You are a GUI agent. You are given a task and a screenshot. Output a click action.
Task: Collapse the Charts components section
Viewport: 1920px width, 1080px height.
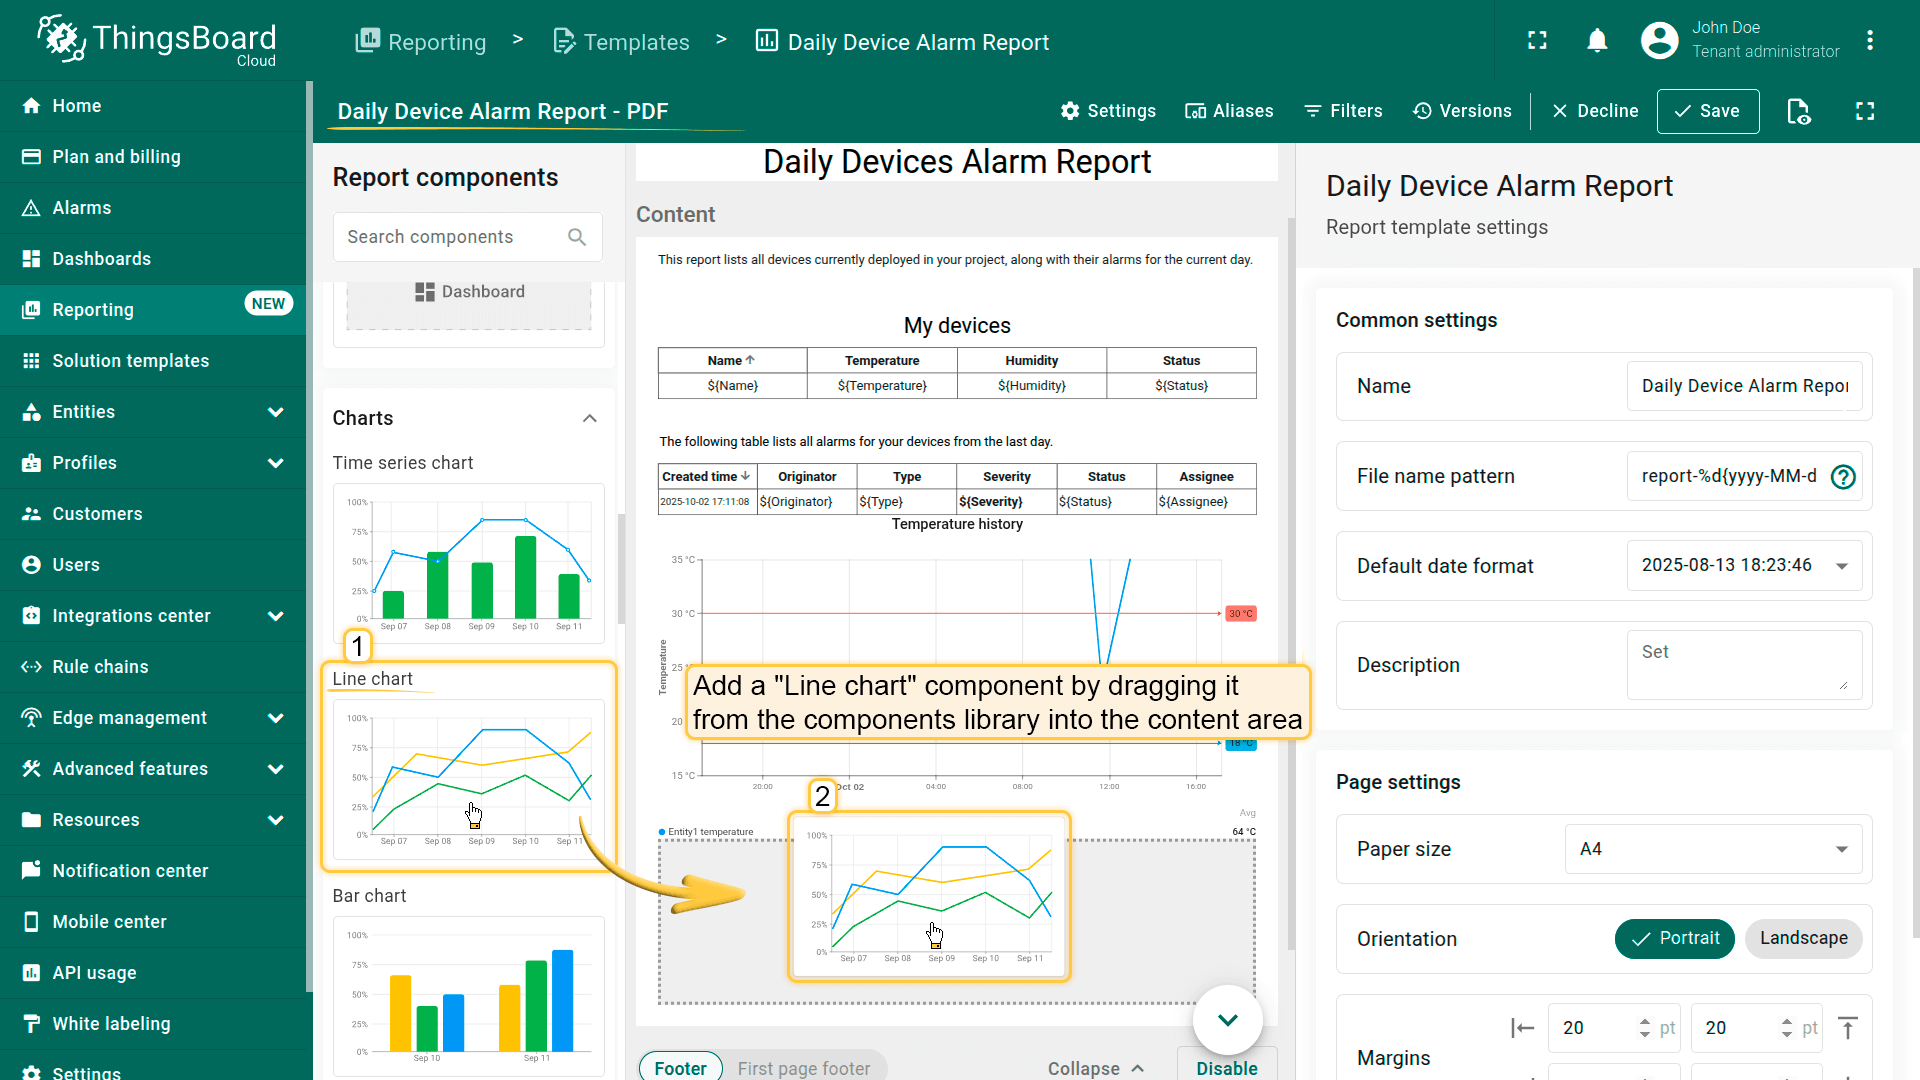[590, 418]
